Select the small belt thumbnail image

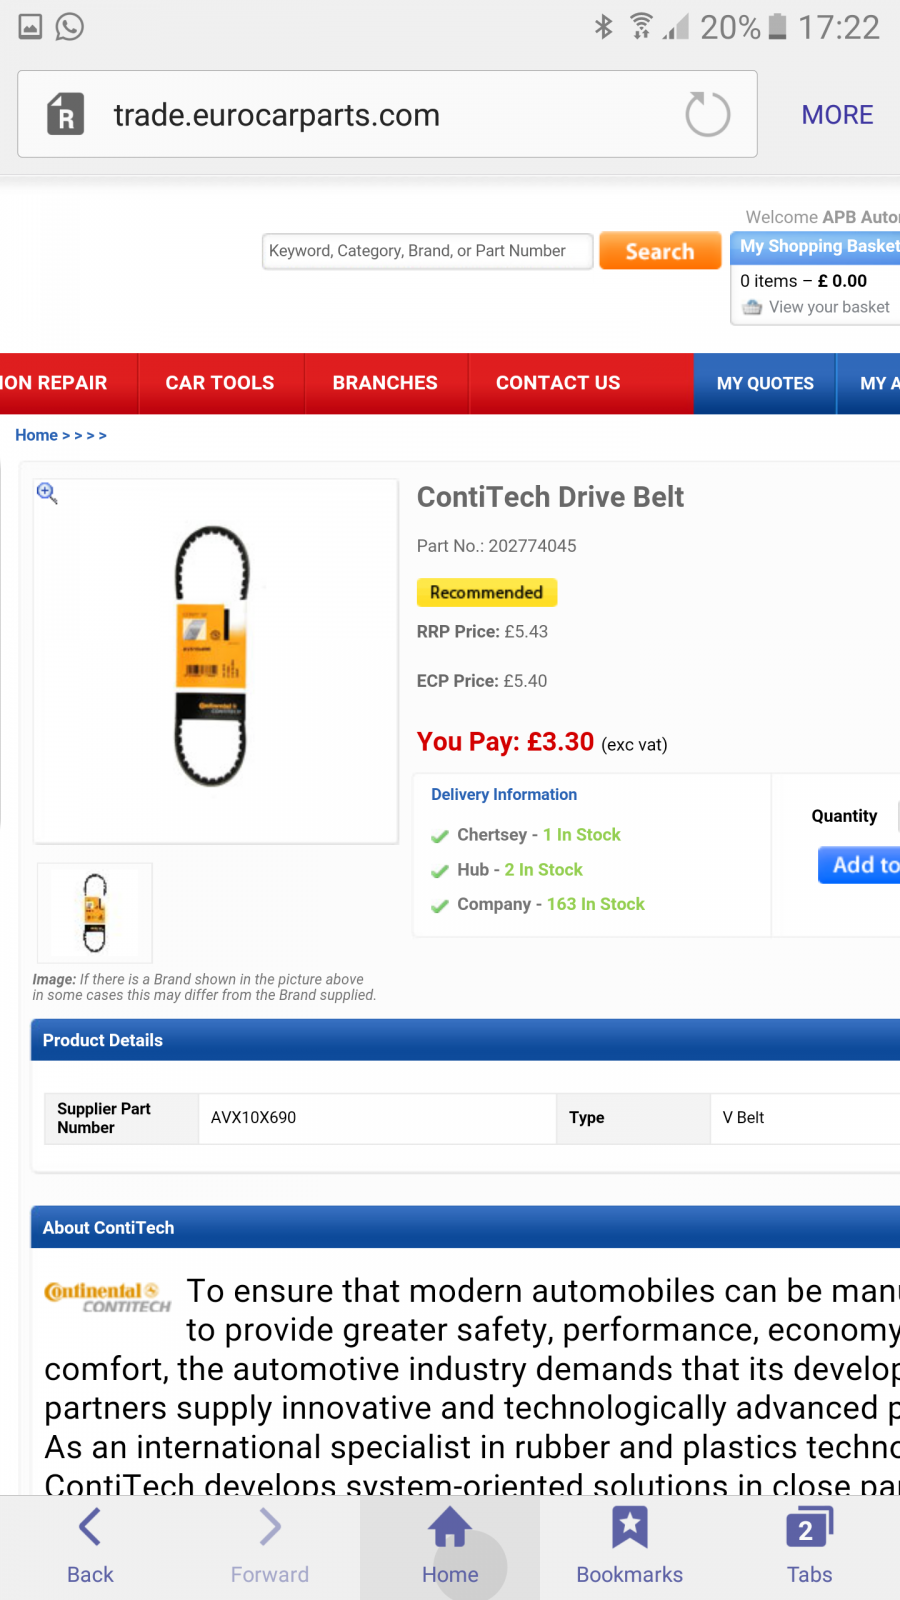coord(95,913)
